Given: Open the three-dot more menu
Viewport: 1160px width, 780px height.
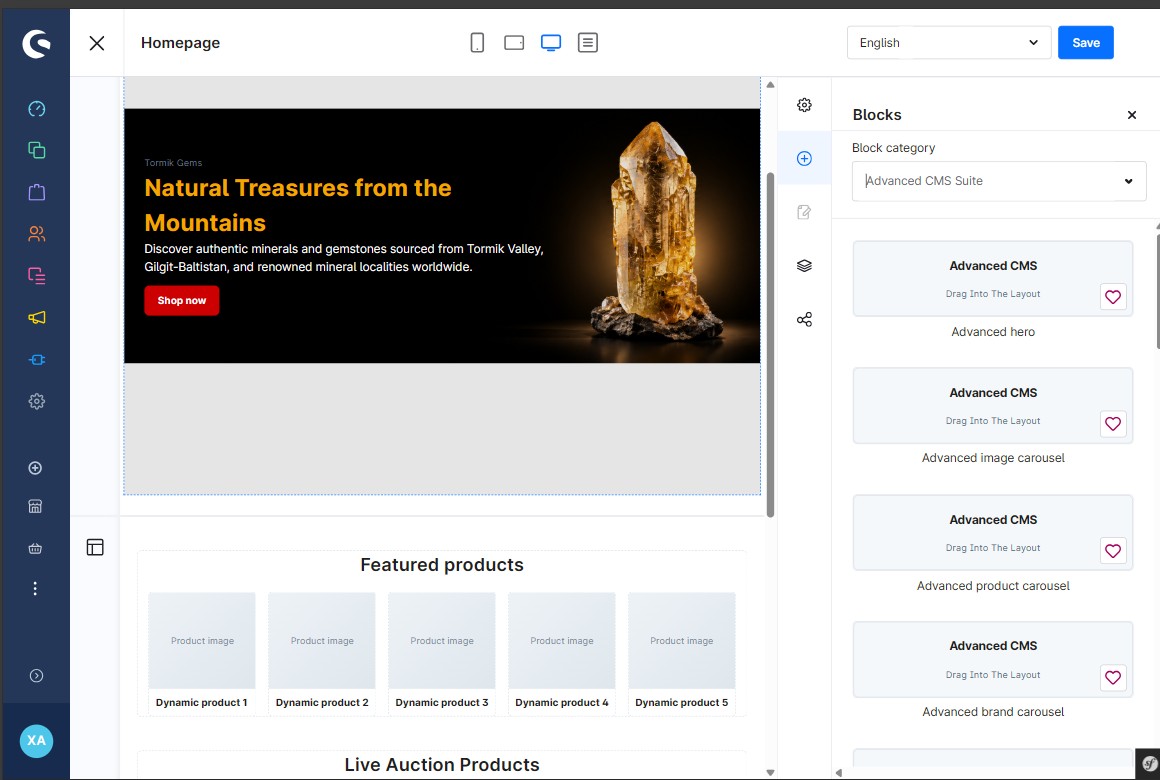Looking at the screenshot, I should point(35,588).
